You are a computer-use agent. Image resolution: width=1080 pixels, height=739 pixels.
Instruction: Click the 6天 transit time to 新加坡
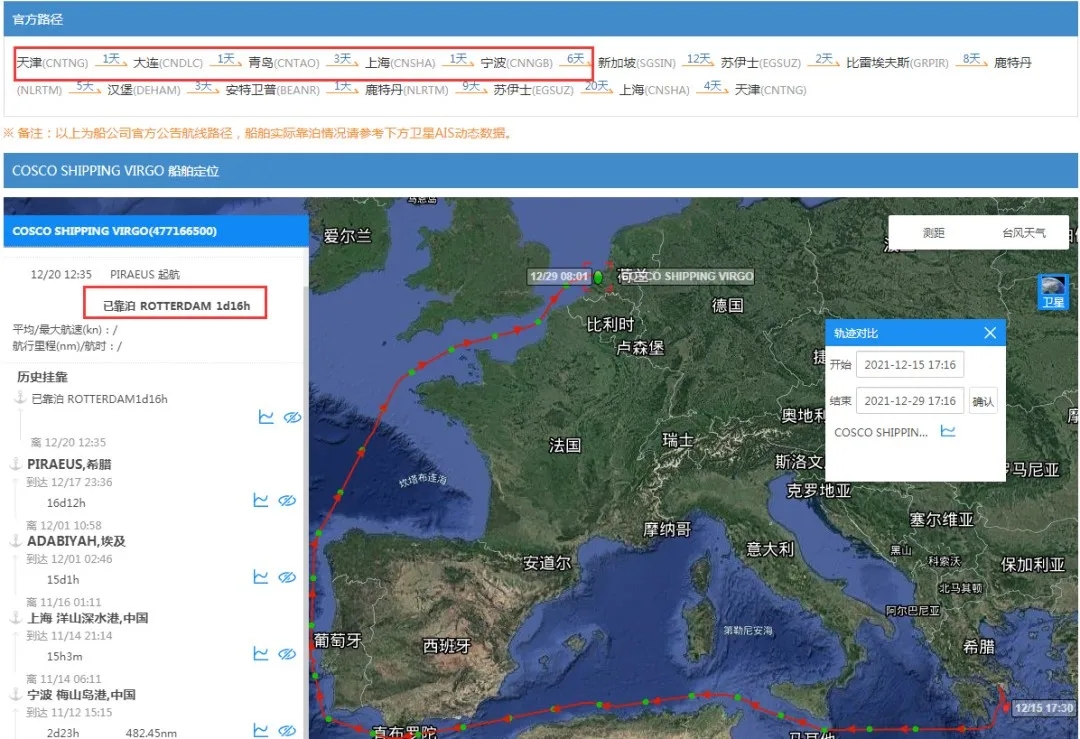(575, 59)
